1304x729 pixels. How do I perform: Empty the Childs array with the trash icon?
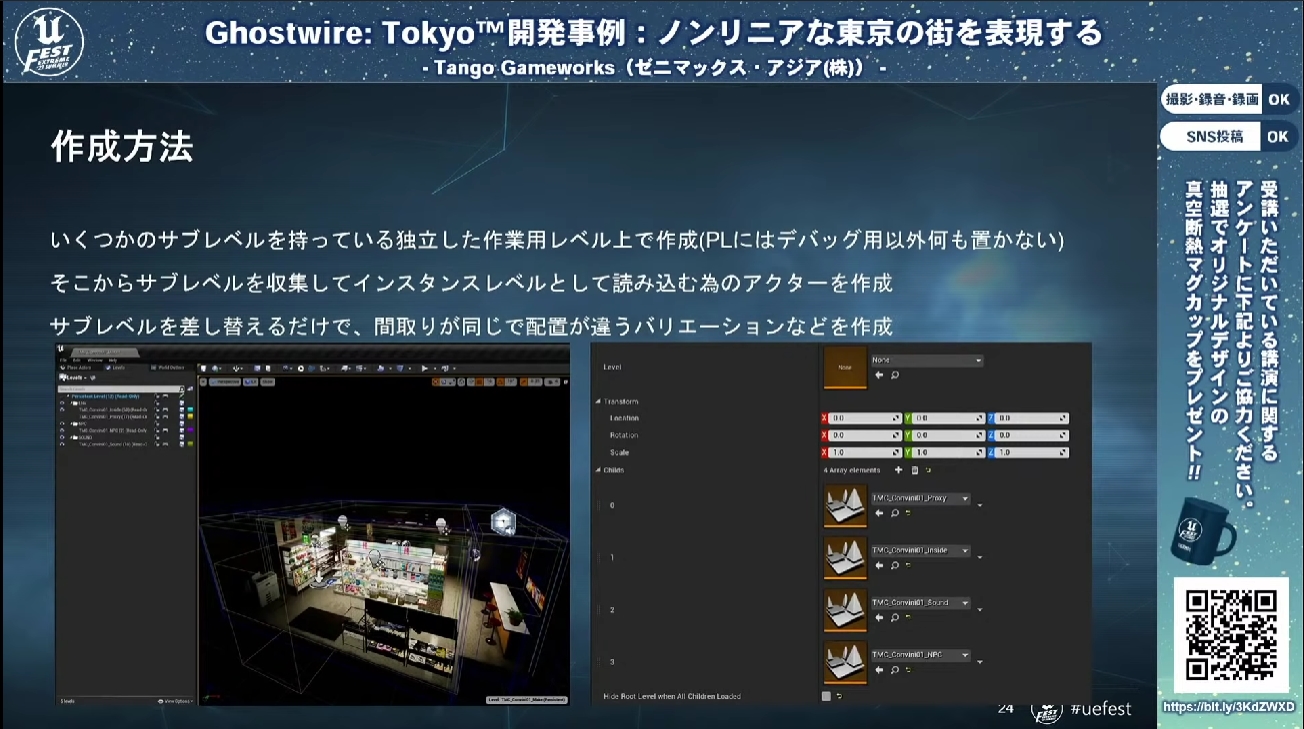(914, 470)
